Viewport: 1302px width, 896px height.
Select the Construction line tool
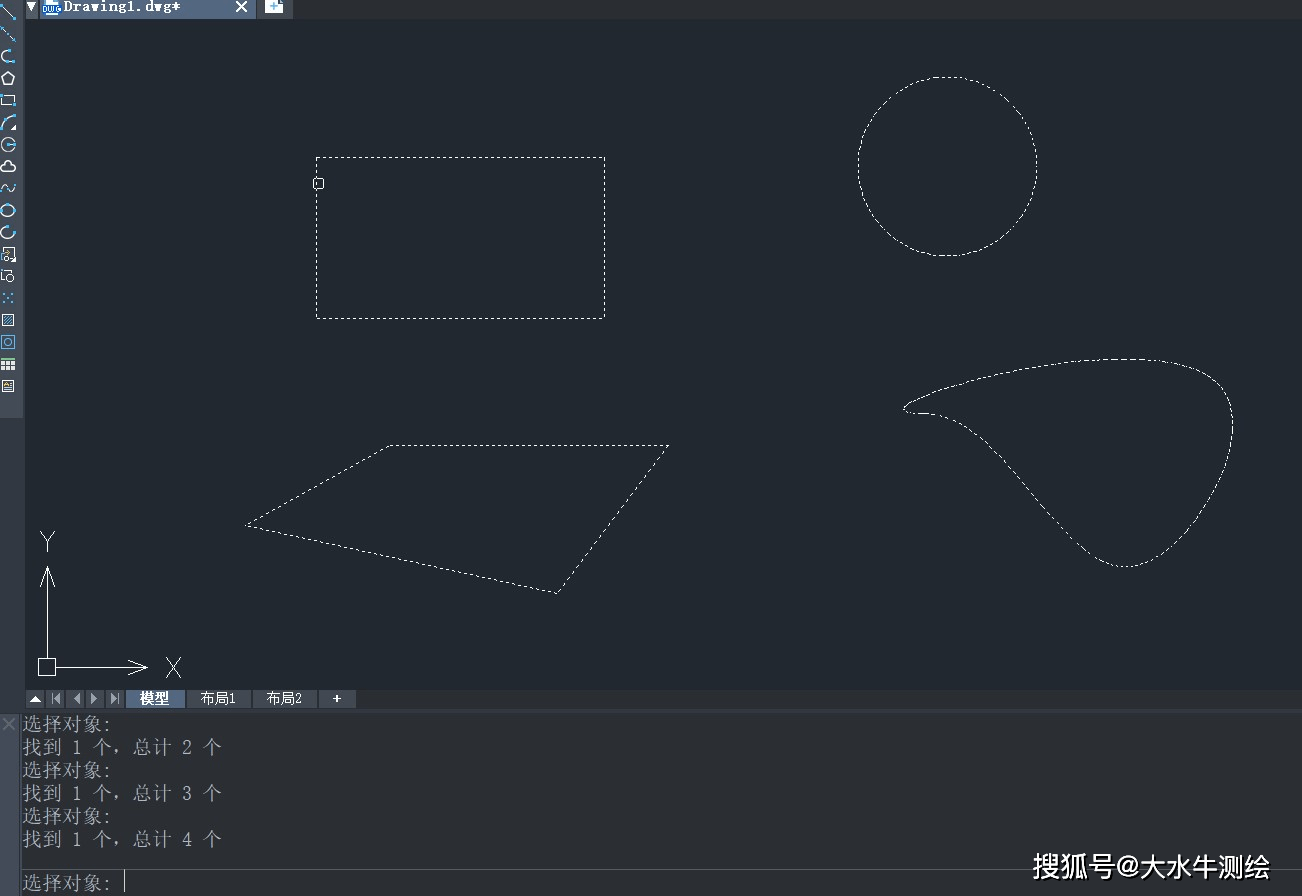tap(8, 34)
